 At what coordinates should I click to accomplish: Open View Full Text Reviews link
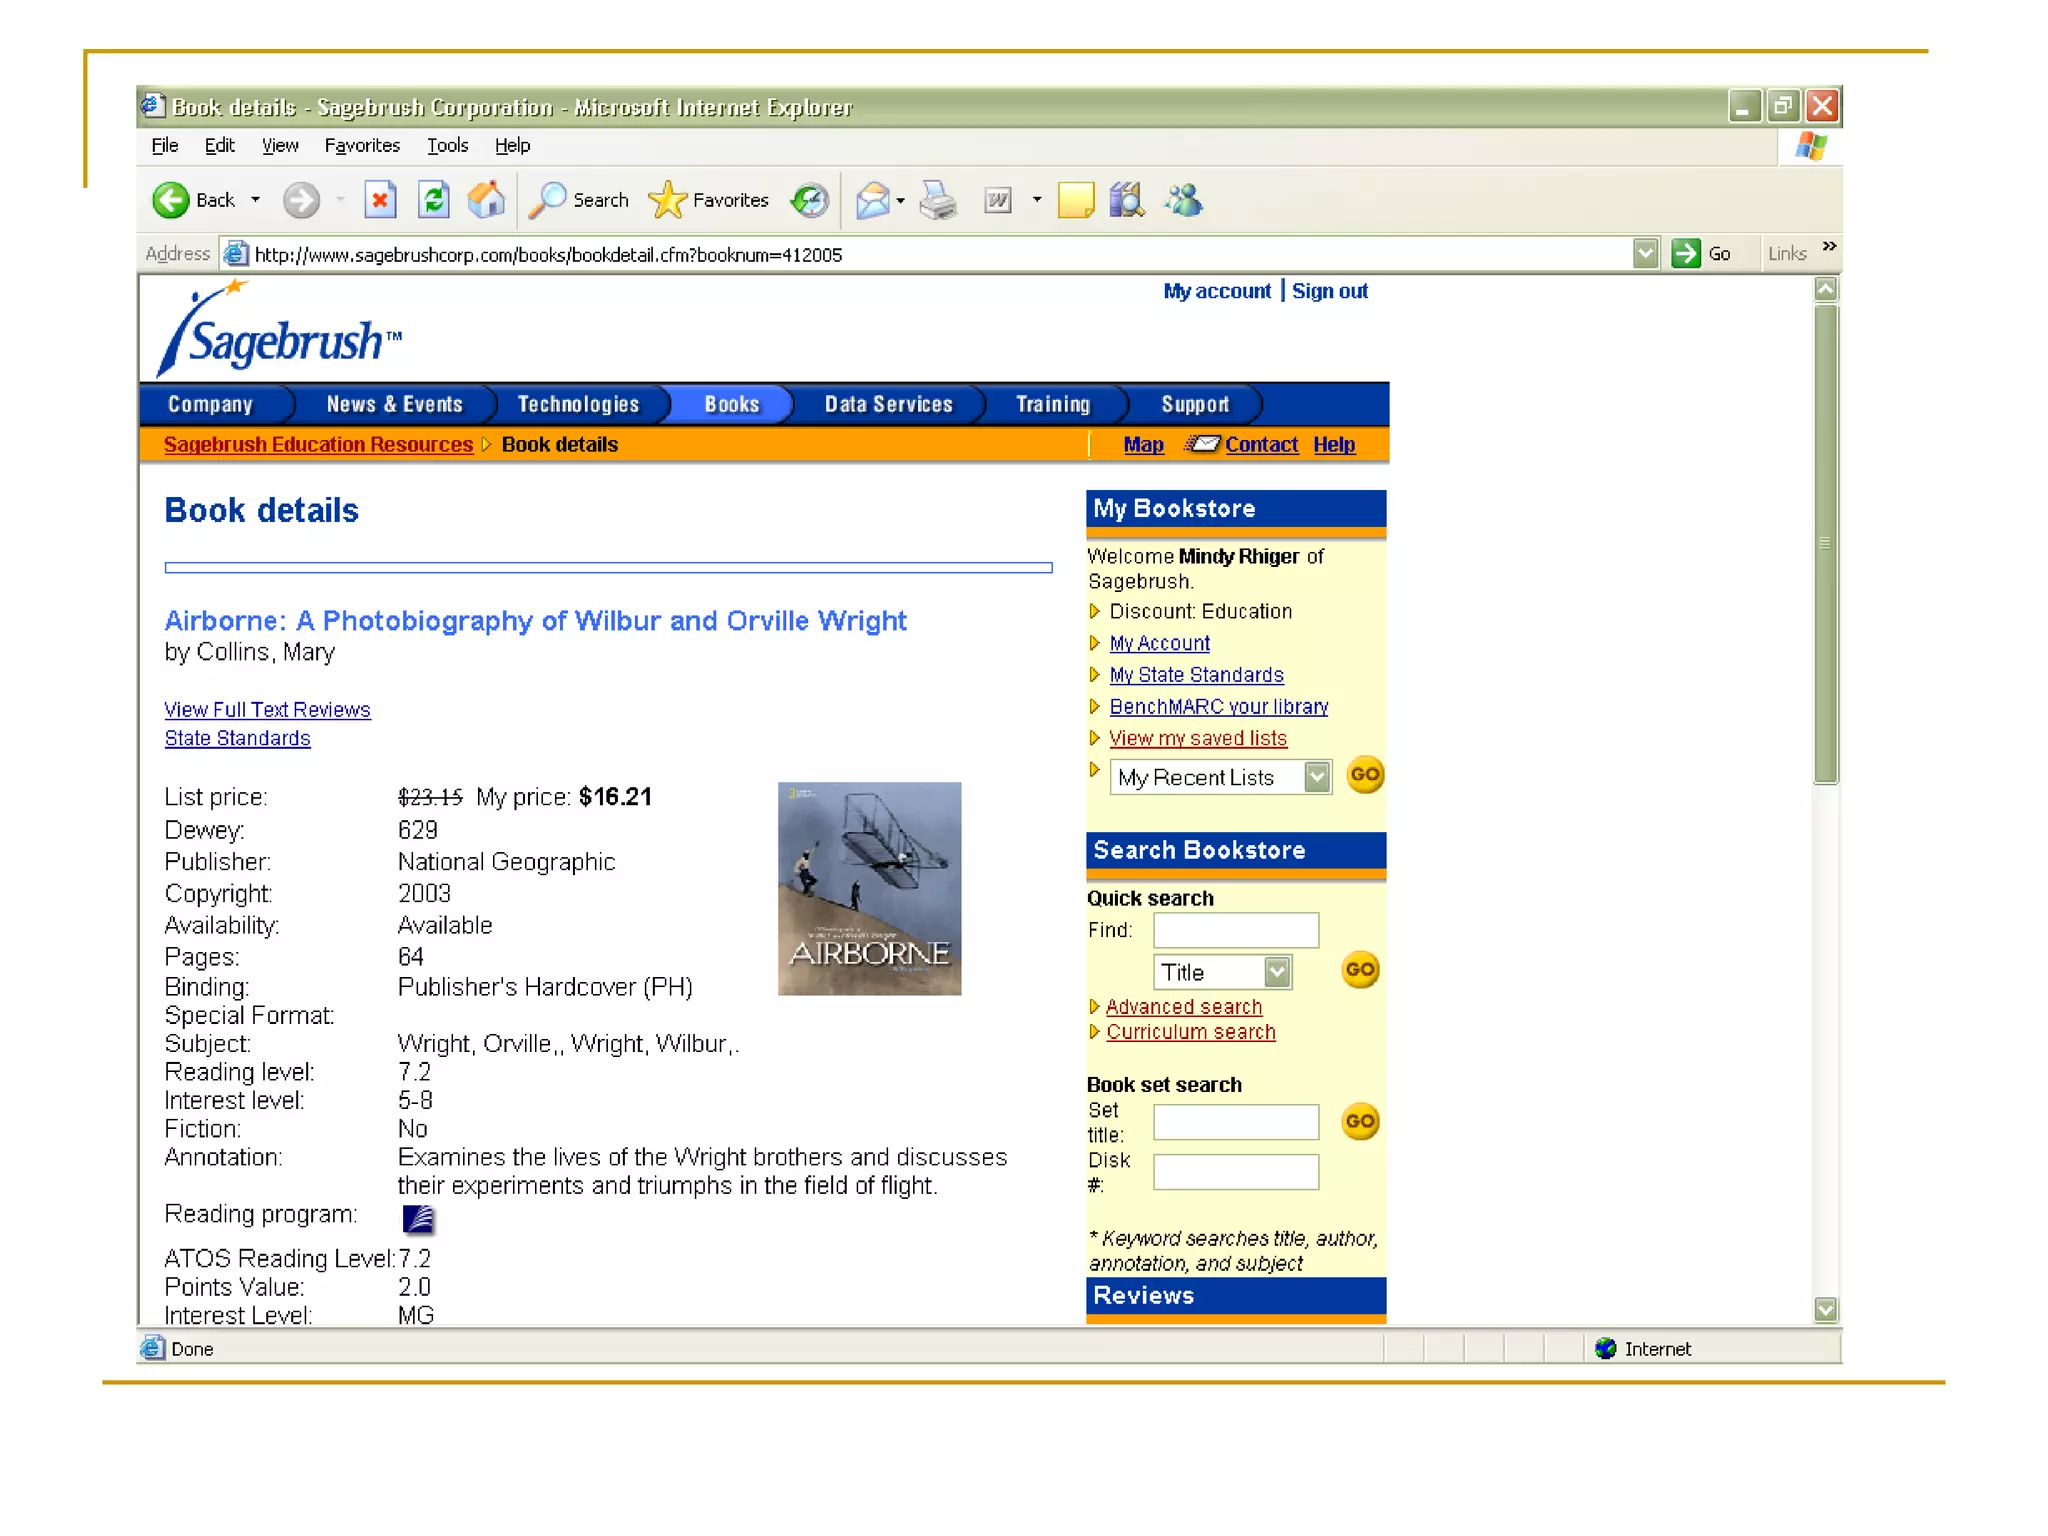coord(267,709)
